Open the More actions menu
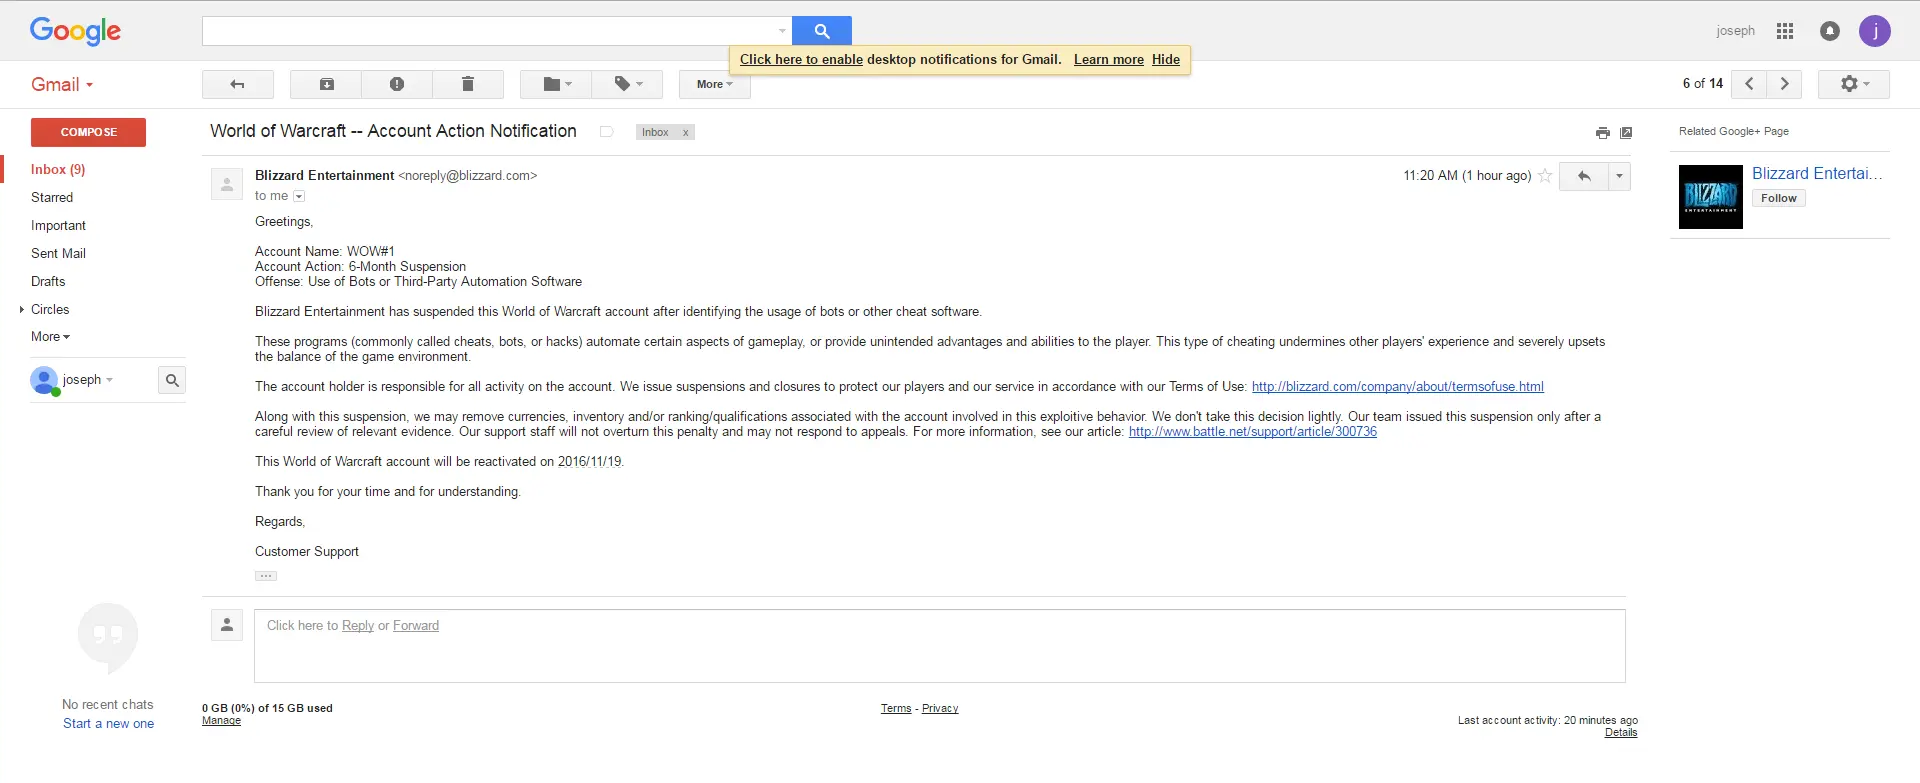The image size is (1920, 783). 715,85
